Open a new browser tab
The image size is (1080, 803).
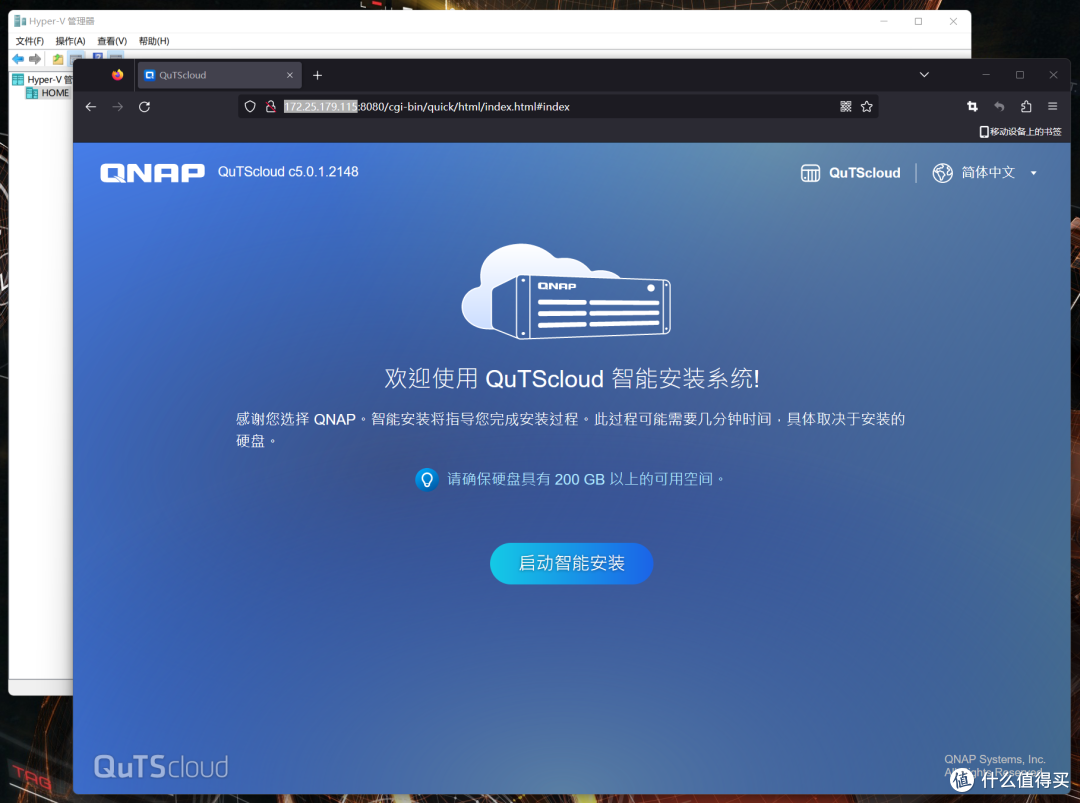pyautogui.click(x=318, y=75)
